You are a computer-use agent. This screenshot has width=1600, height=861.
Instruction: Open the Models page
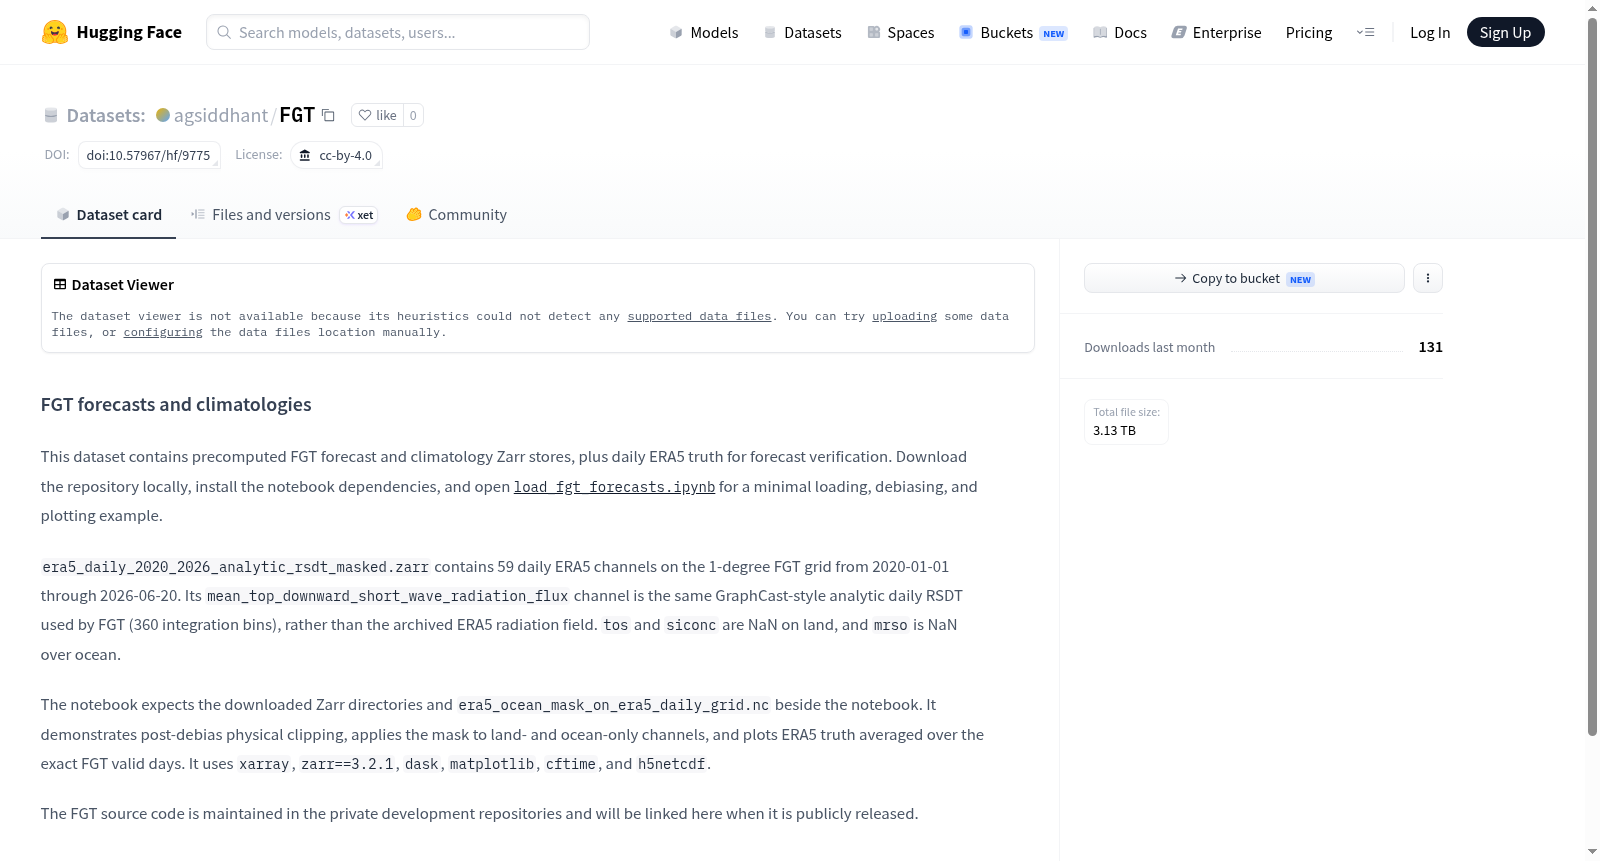click(x=704, y=32)
